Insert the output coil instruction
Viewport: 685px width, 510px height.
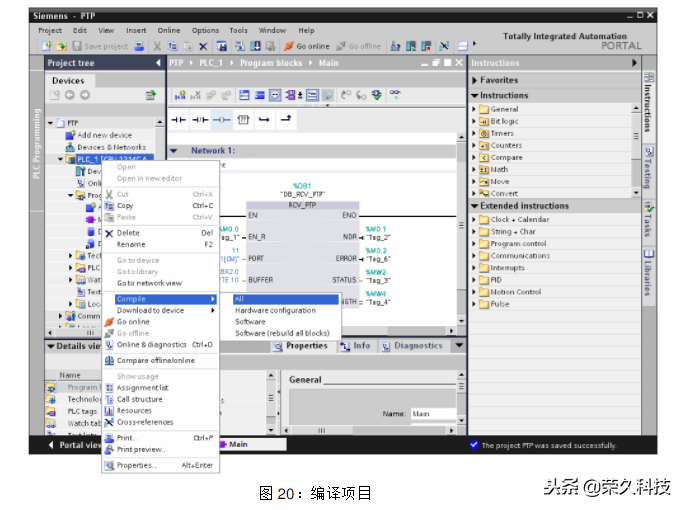(222, 119)
